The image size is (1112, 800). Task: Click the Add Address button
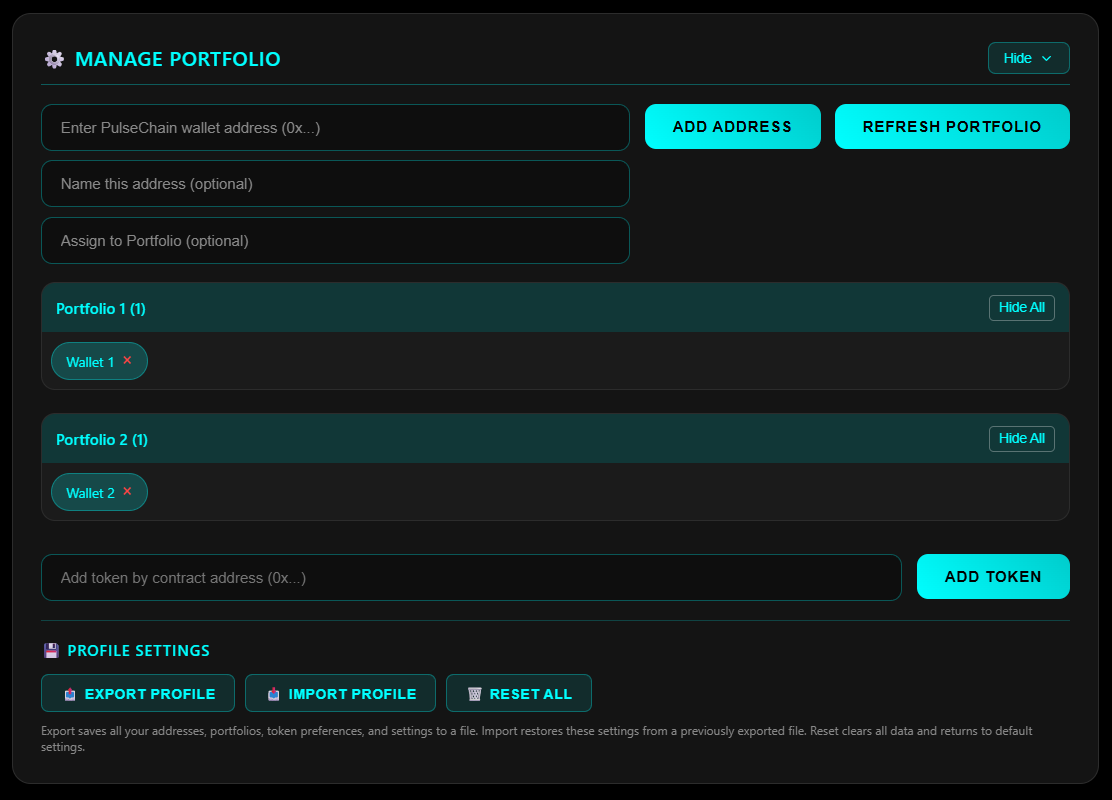coord(733,127)
